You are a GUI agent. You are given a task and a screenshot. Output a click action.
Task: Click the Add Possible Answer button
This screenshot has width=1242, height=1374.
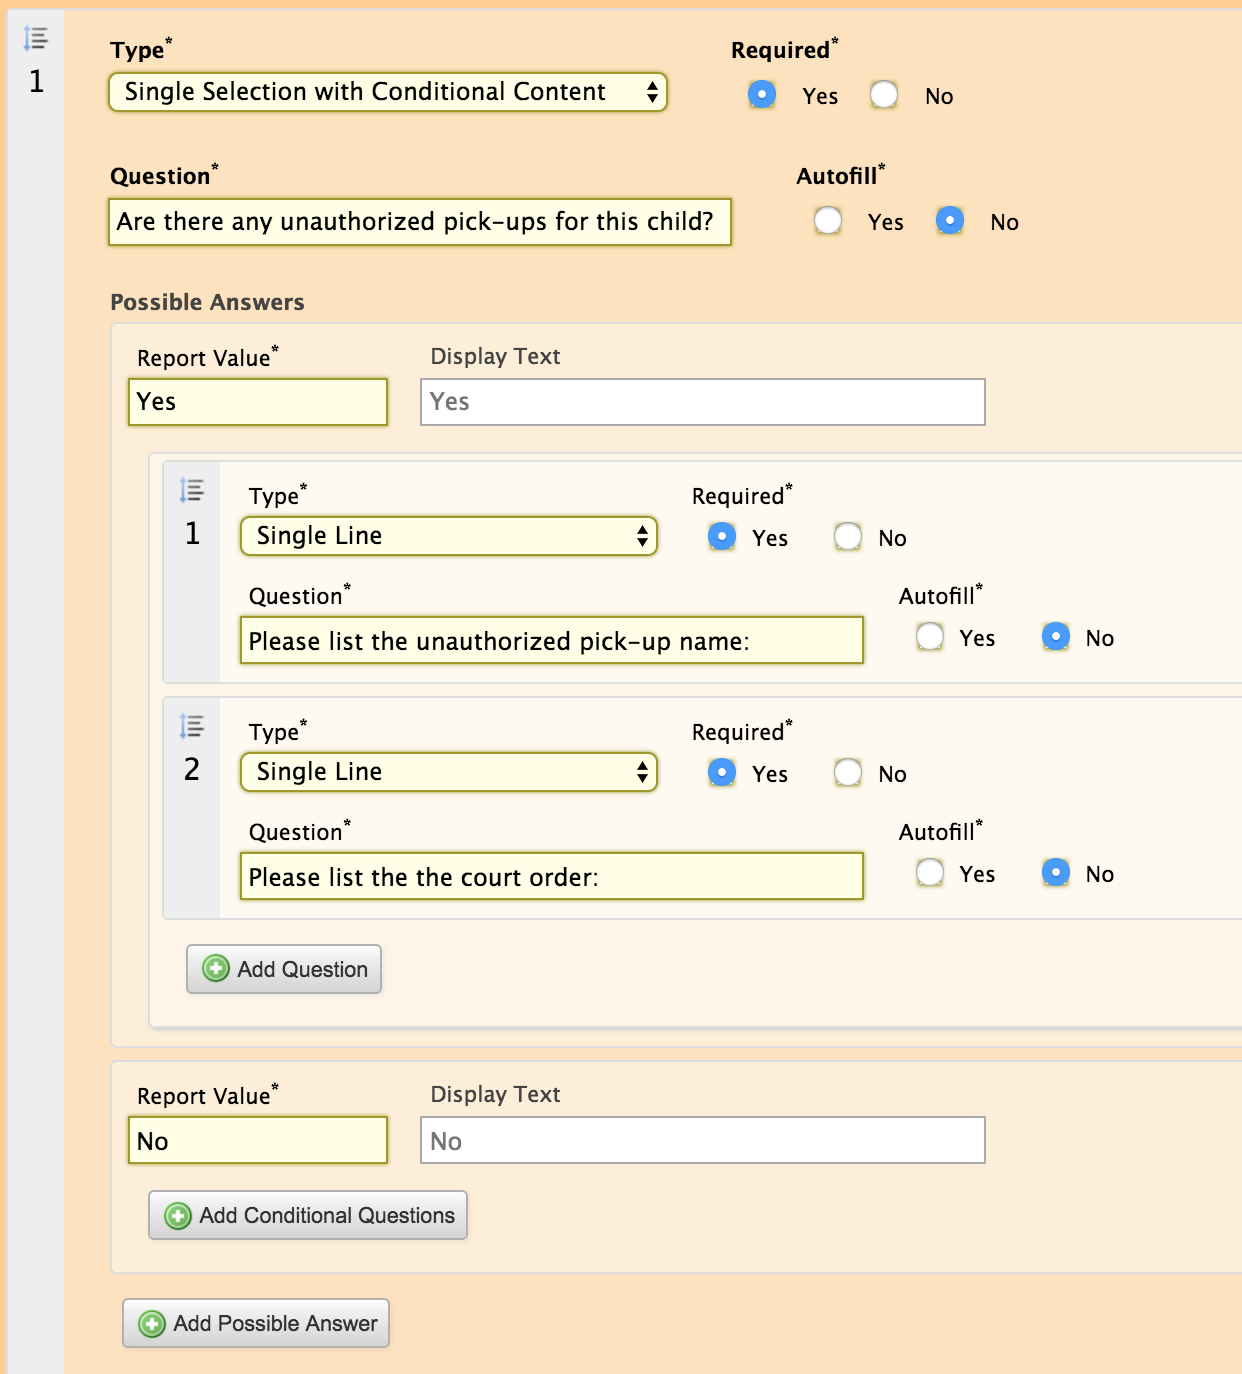256,1324
